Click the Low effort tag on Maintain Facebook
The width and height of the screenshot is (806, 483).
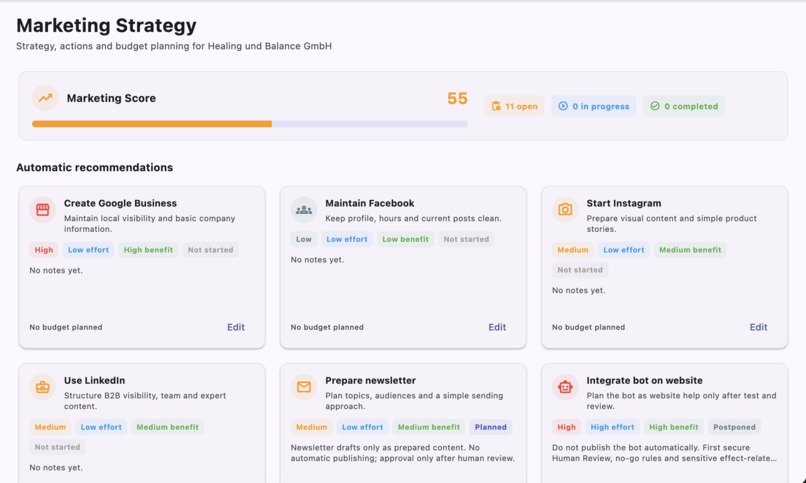click(347, 239)
